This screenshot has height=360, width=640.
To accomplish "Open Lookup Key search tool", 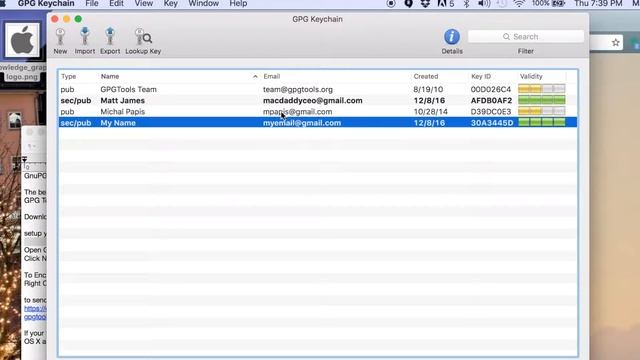I will point(143,41).
